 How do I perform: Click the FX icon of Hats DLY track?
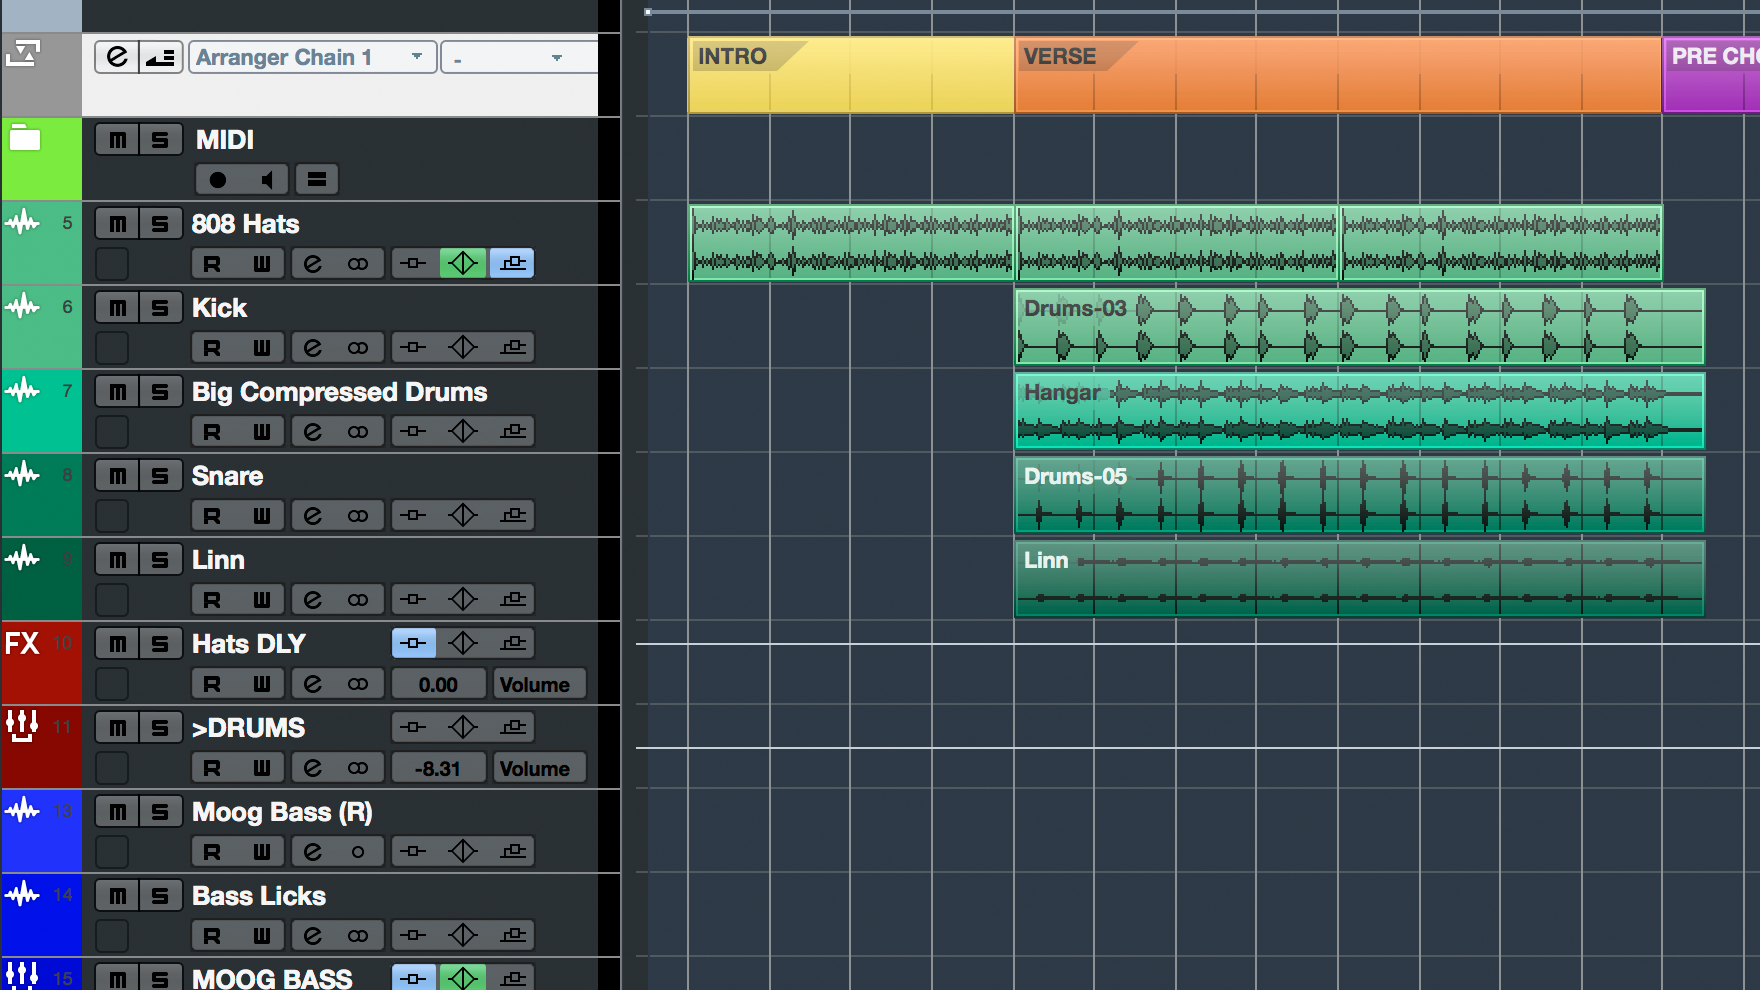(22, 643)
